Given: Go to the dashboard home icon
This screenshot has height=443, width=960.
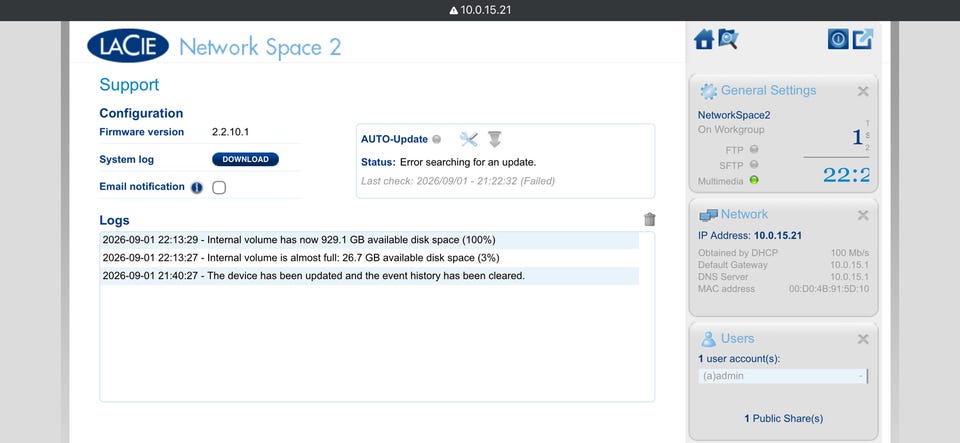Looking at the screenshot, I should point(703,40).
